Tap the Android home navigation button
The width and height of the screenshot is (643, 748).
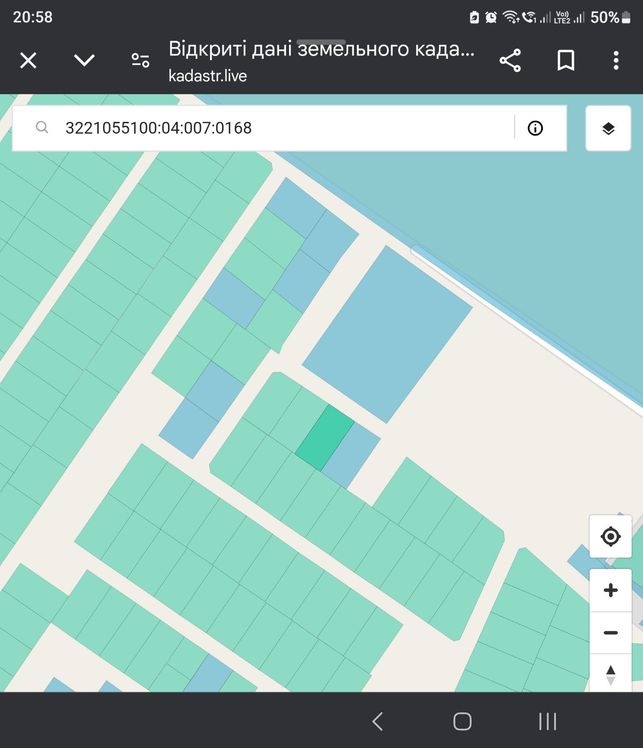[x=462, y=721]
